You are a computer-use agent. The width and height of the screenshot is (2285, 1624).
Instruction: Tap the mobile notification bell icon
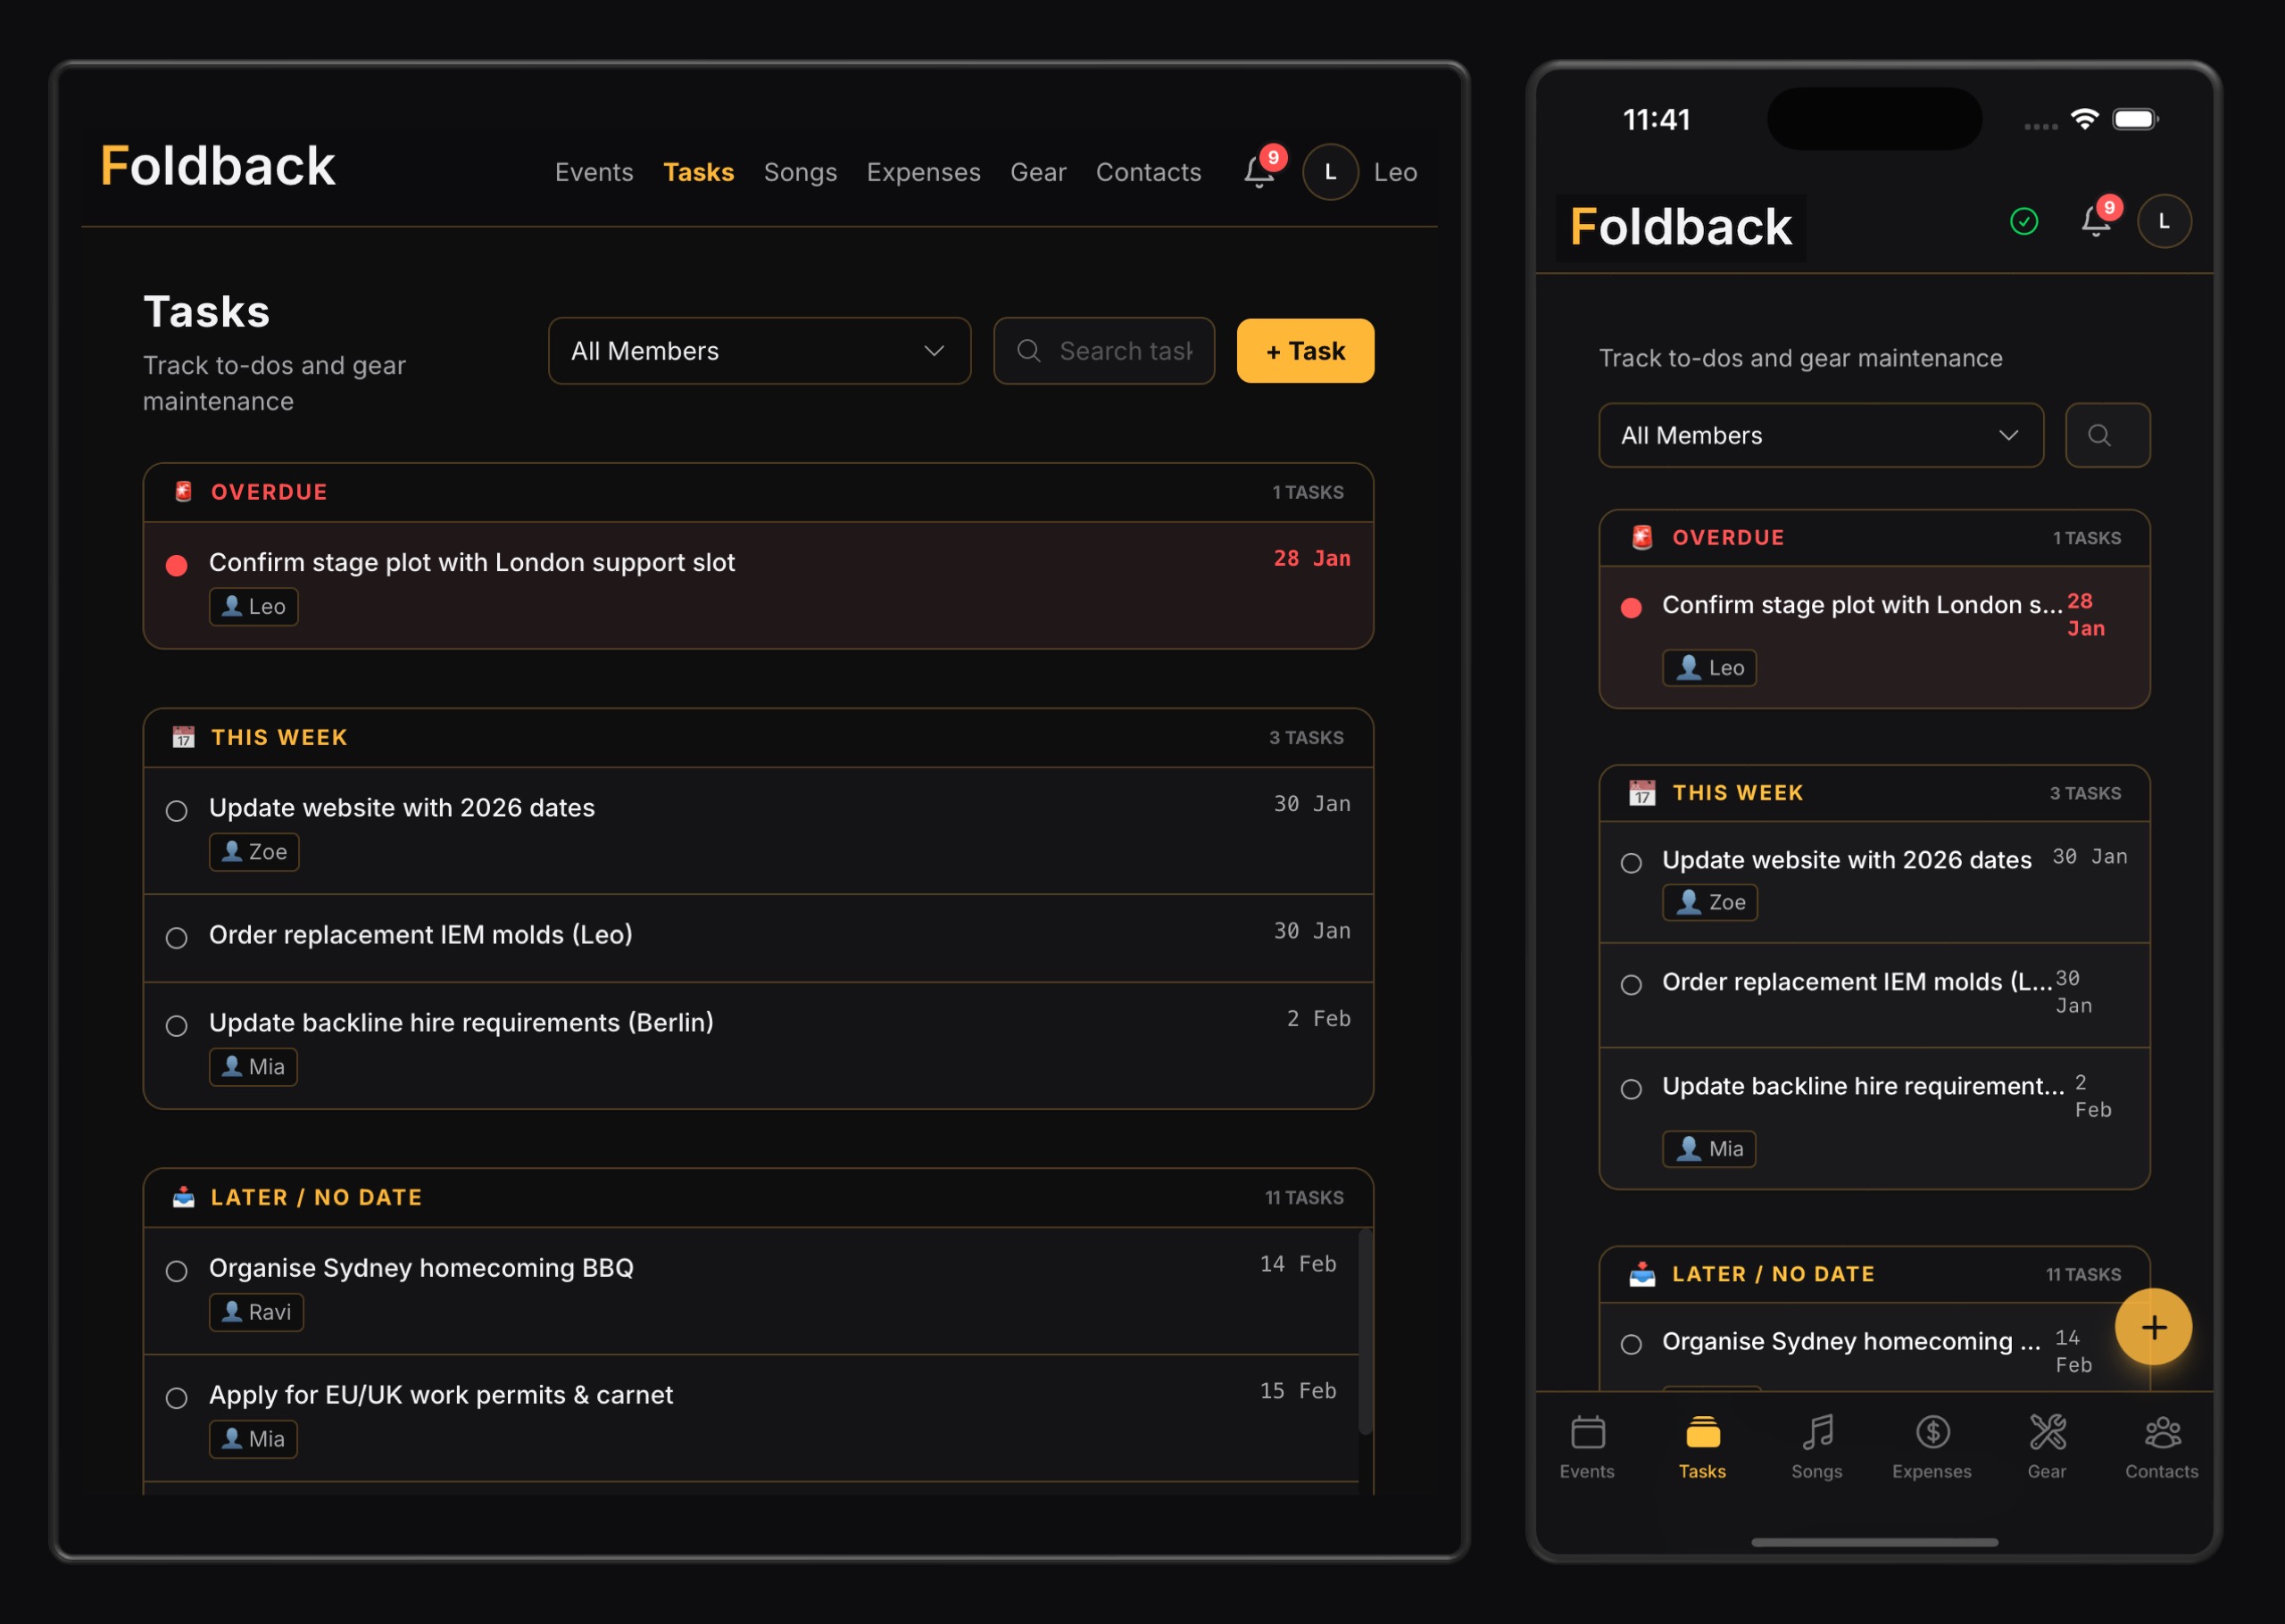[2095, 221]
